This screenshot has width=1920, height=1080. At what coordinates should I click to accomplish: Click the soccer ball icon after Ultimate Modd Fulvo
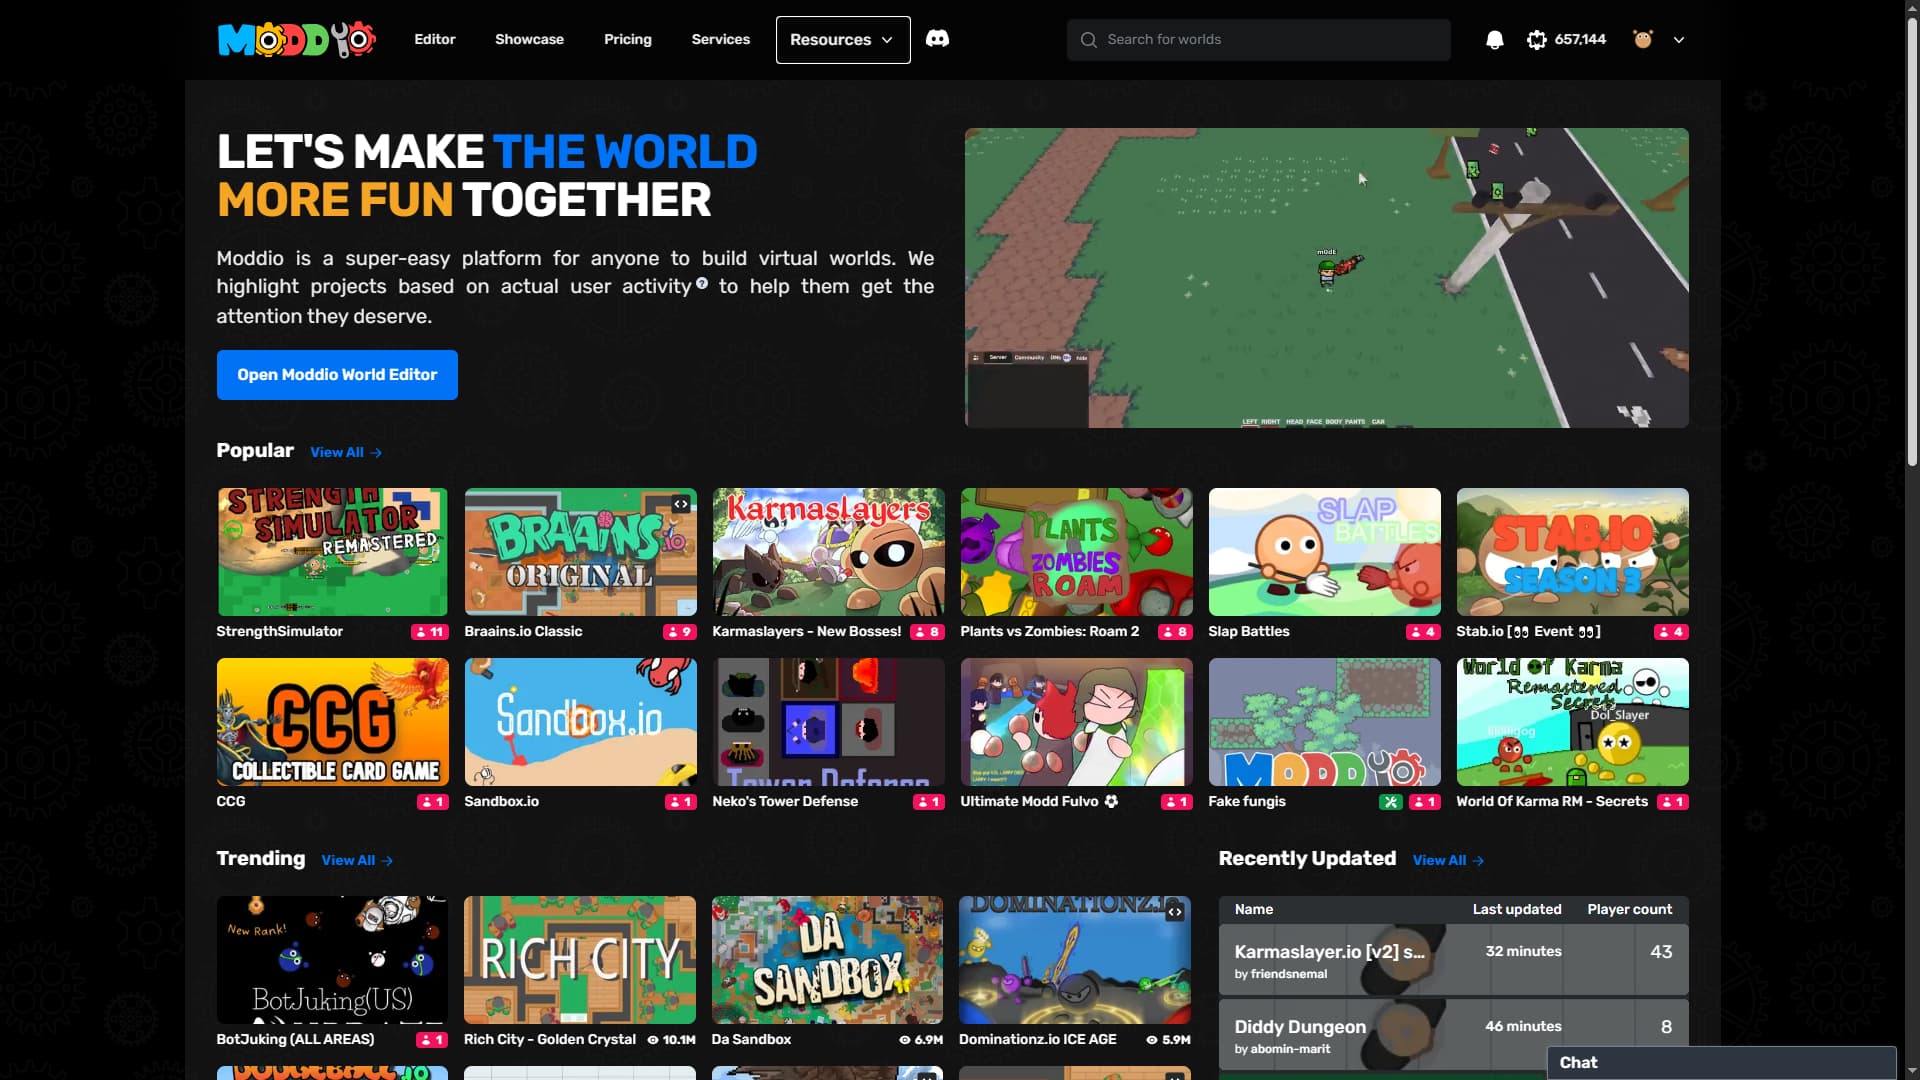click(x=1111, y=801)
